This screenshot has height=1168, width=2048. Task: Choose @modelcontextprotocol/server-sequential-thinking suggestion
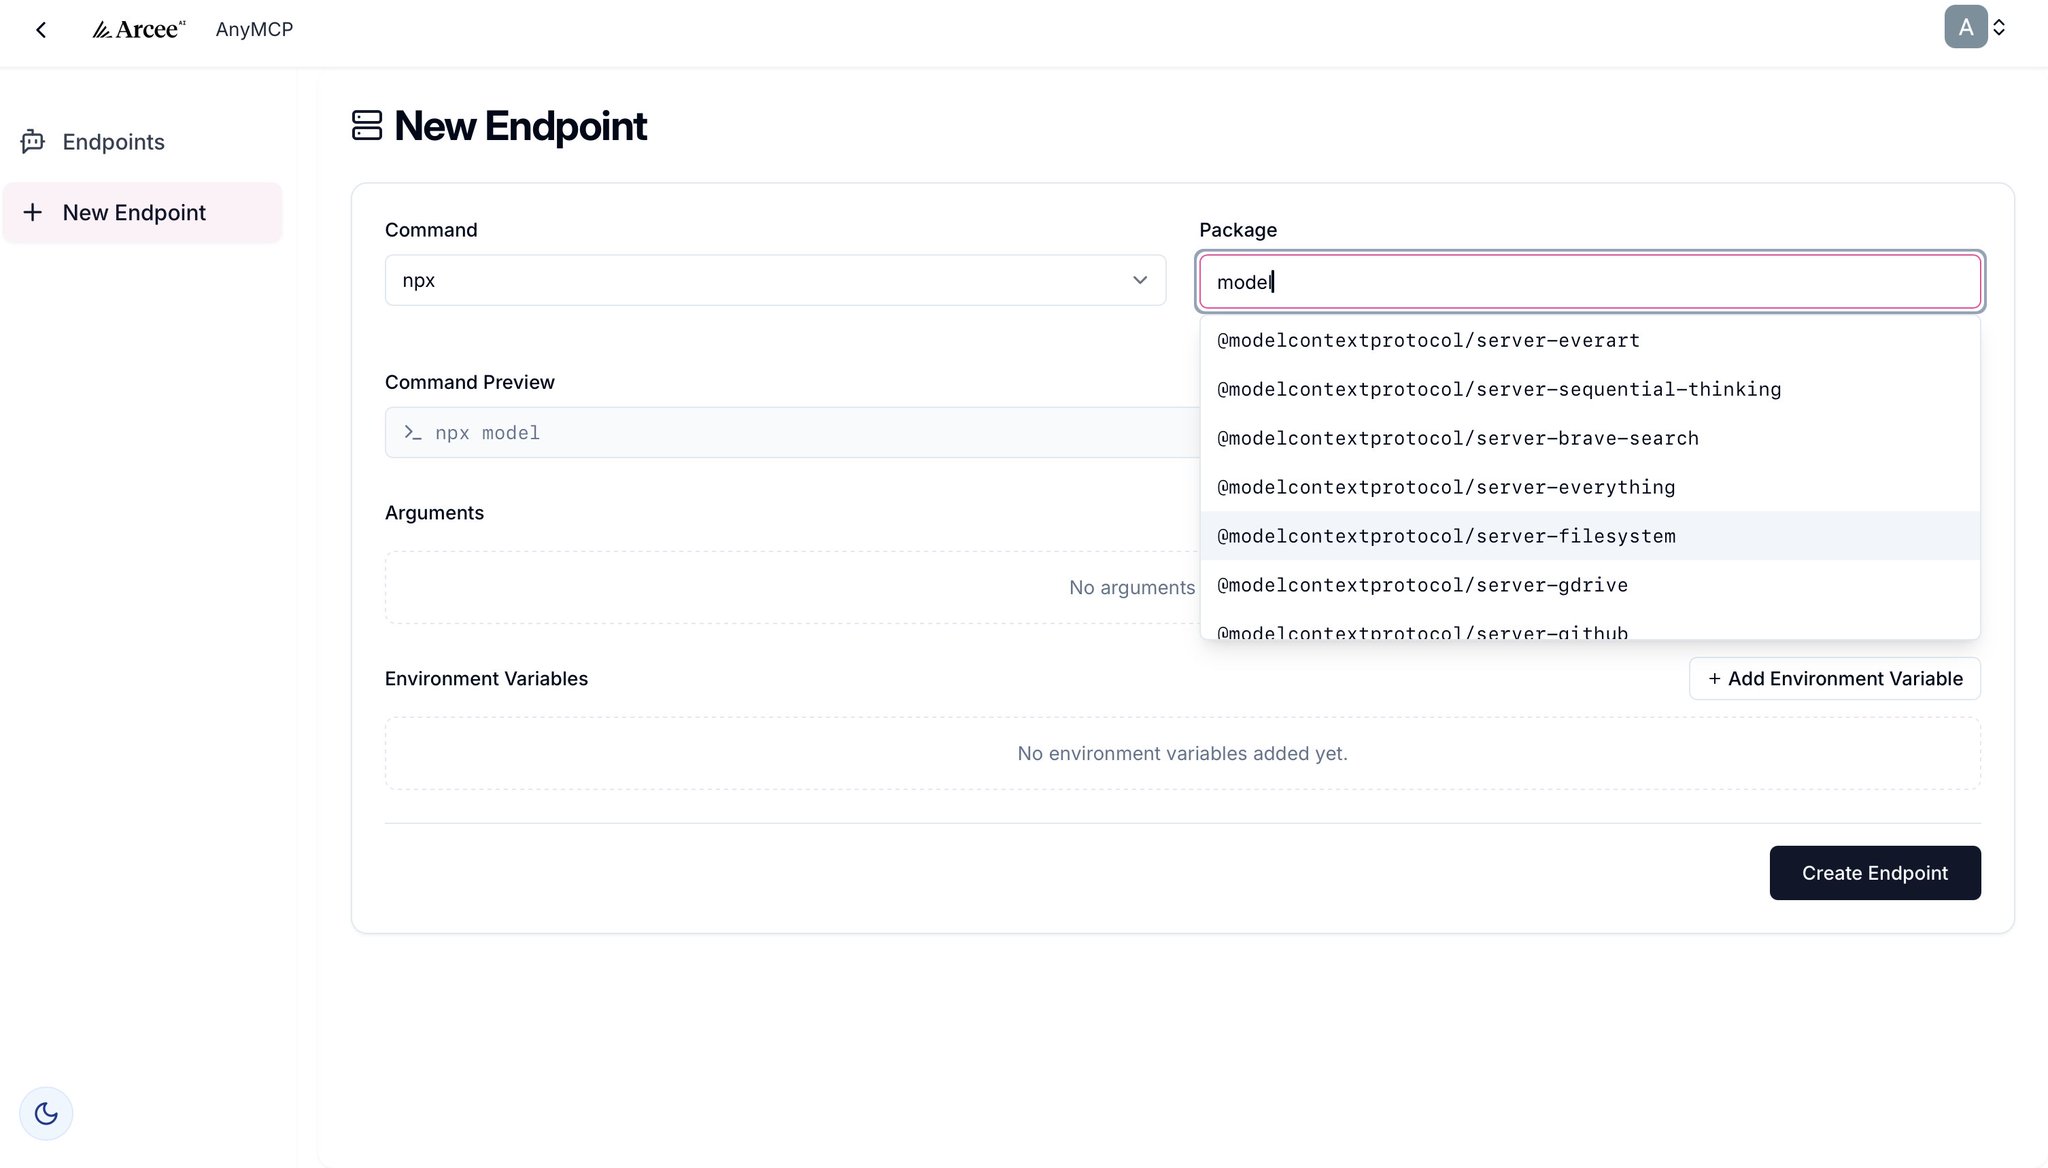point(1590,390)
